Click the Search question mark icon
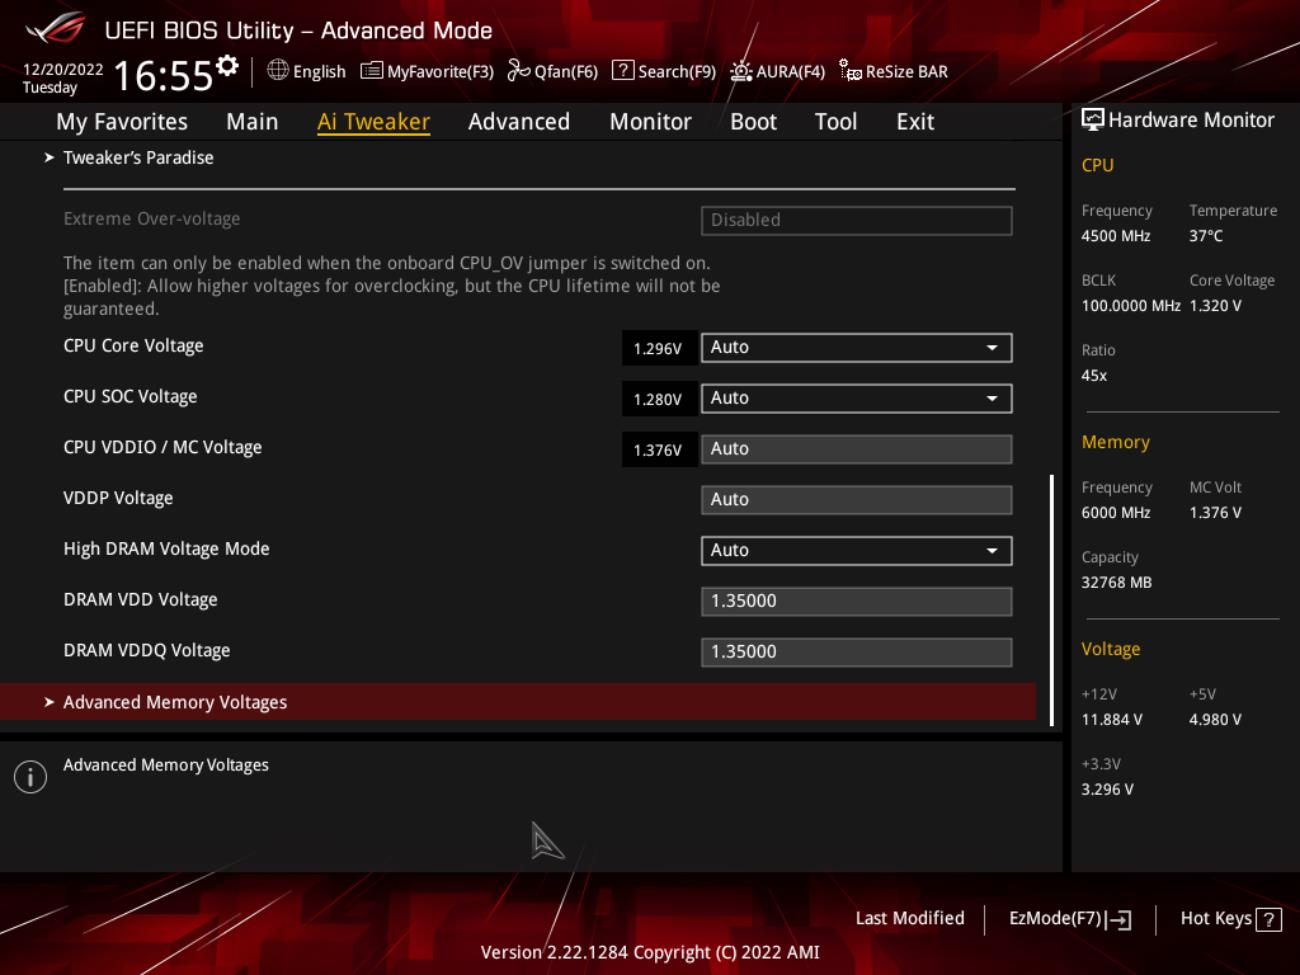Viewport: 1300px width, 975px height. pos(623,70)
